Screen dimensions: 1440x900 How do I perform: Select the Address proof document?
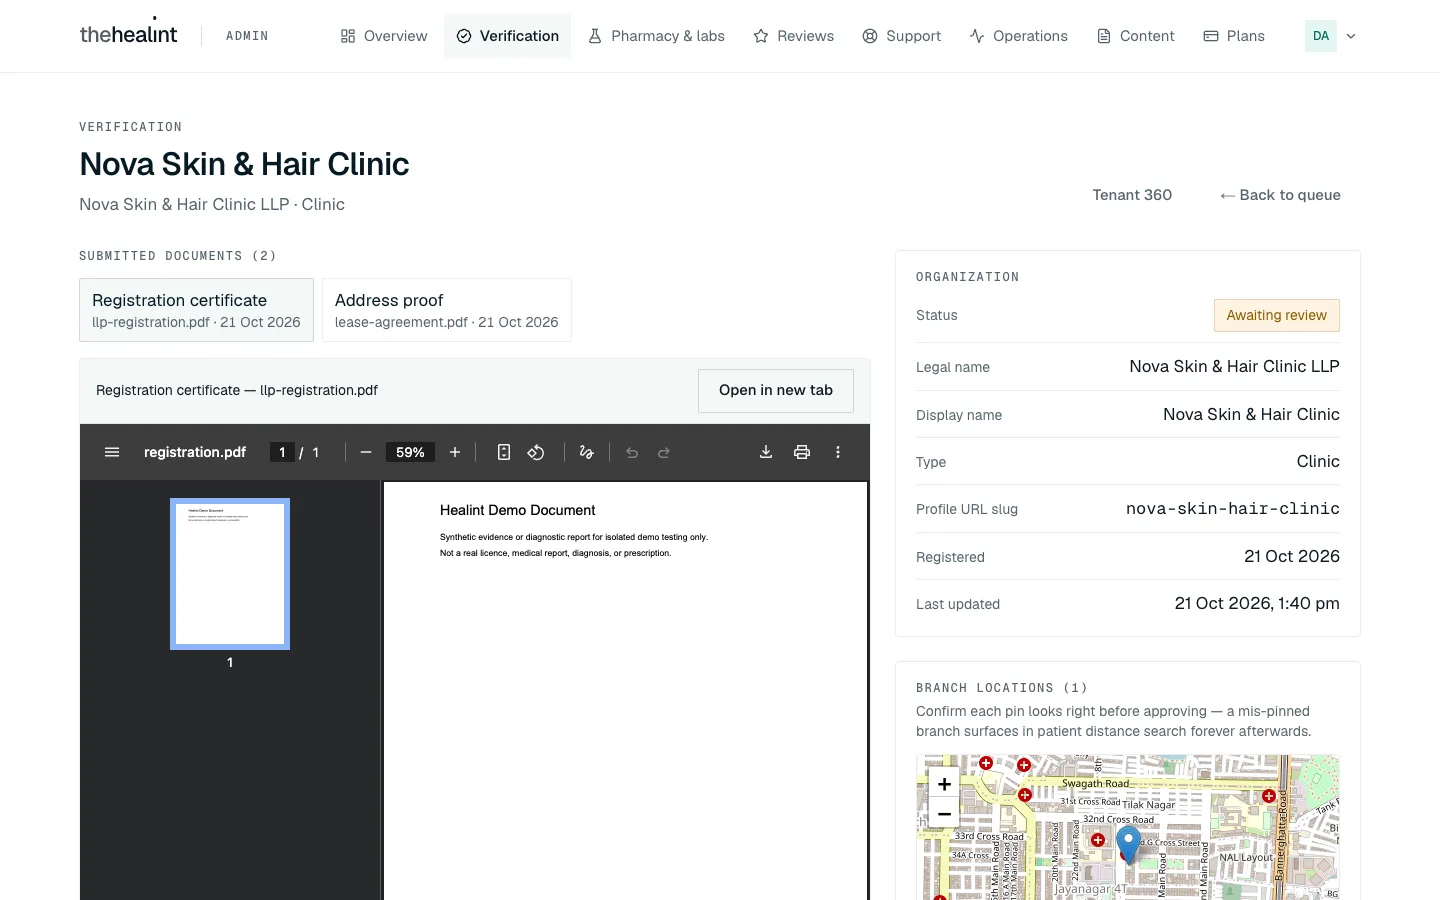pyautogui.click(x=447, y=310)
